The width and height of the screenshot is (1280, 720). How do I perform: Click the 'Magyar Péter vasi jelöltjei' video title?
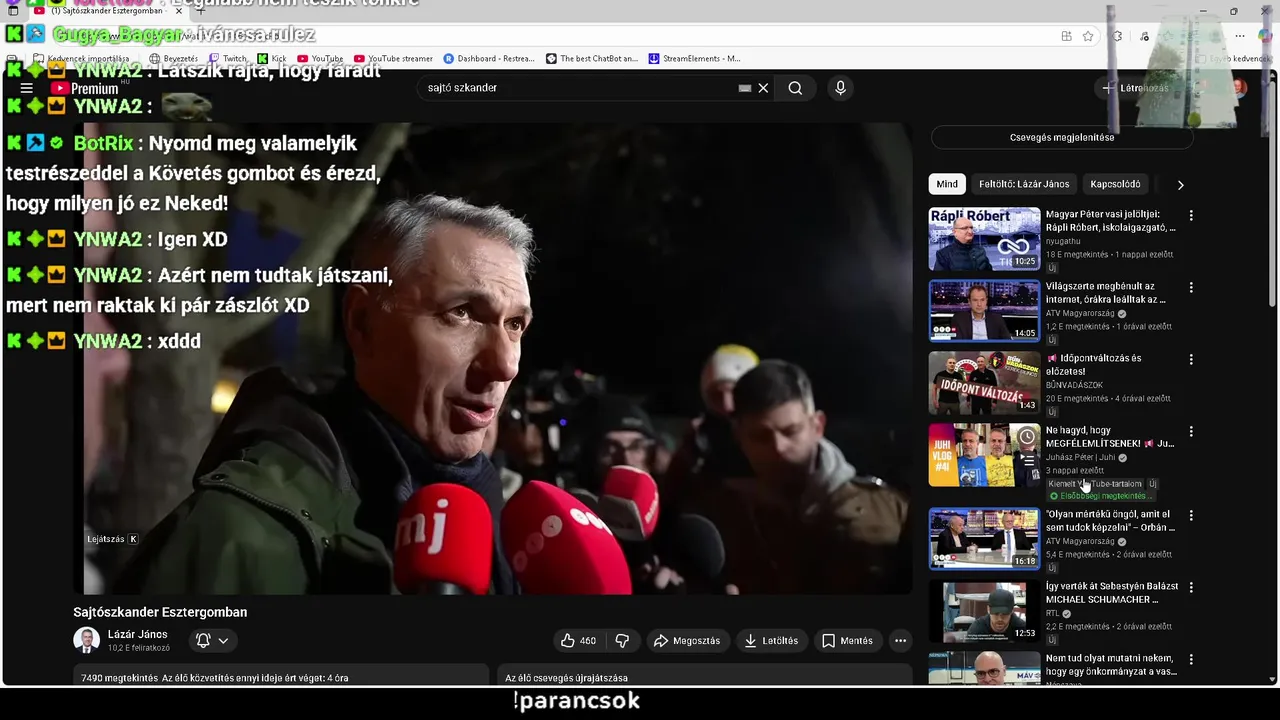[x=1110, y=221]
